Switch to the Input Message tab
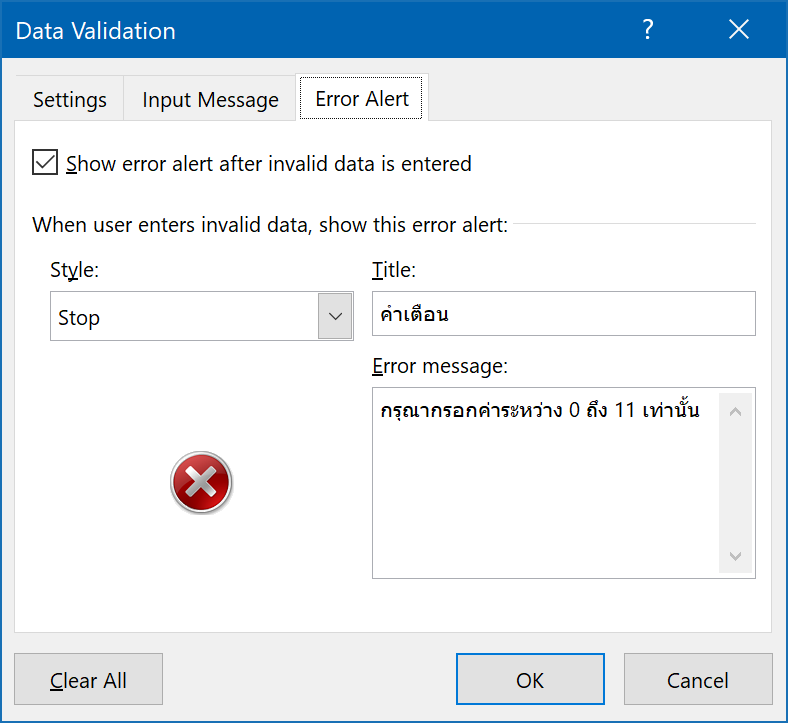This screenshot has height=723, width=788. click(210, 99)
